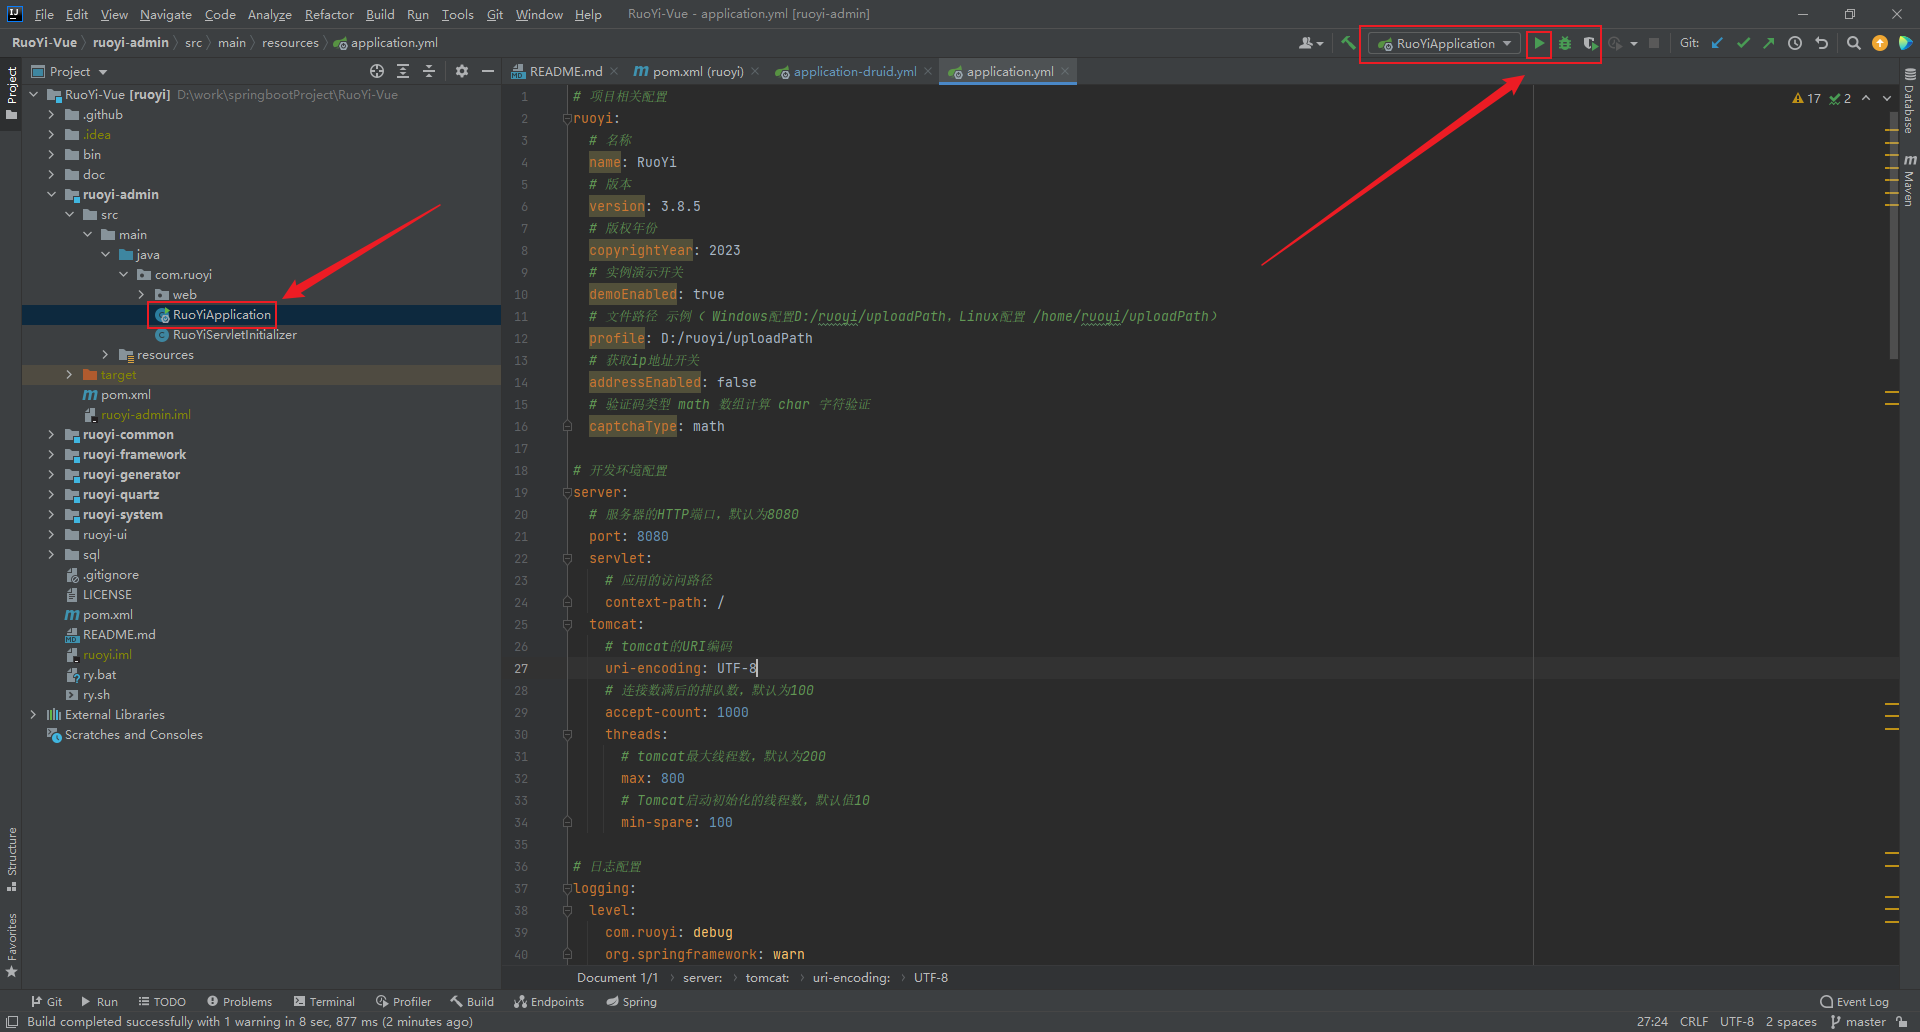Open the Analyze menu
1920x1032 pixels.
[269, 14]
